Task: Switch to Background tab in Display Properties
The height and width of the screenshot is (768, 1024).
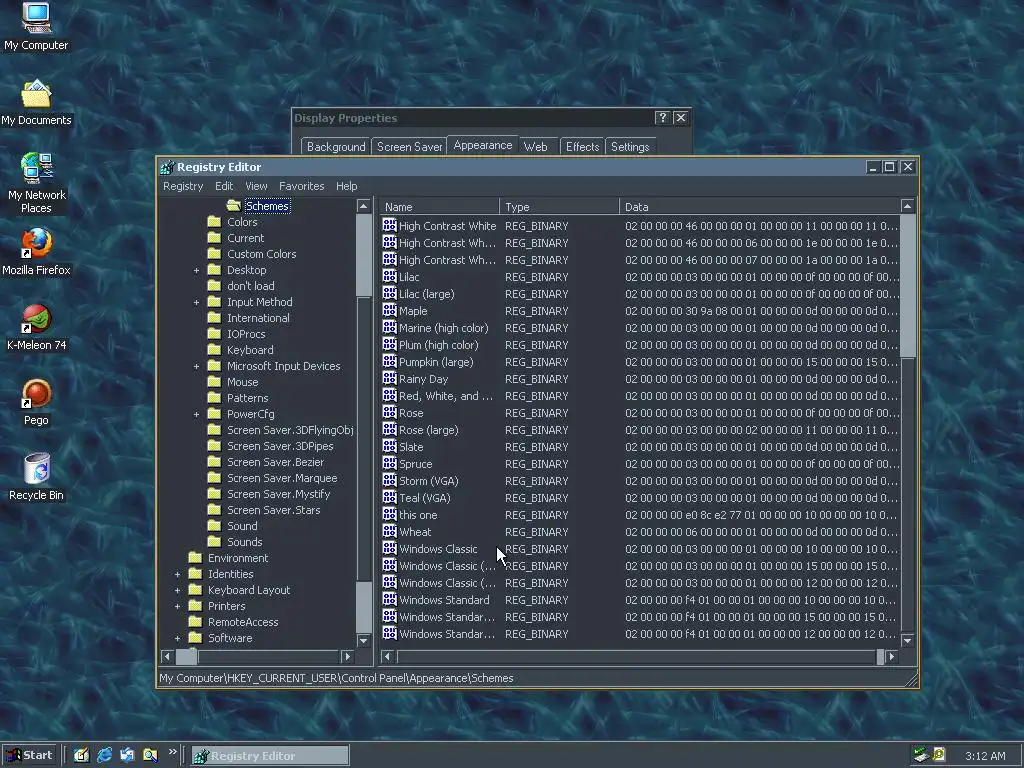Action: [336, 147]
